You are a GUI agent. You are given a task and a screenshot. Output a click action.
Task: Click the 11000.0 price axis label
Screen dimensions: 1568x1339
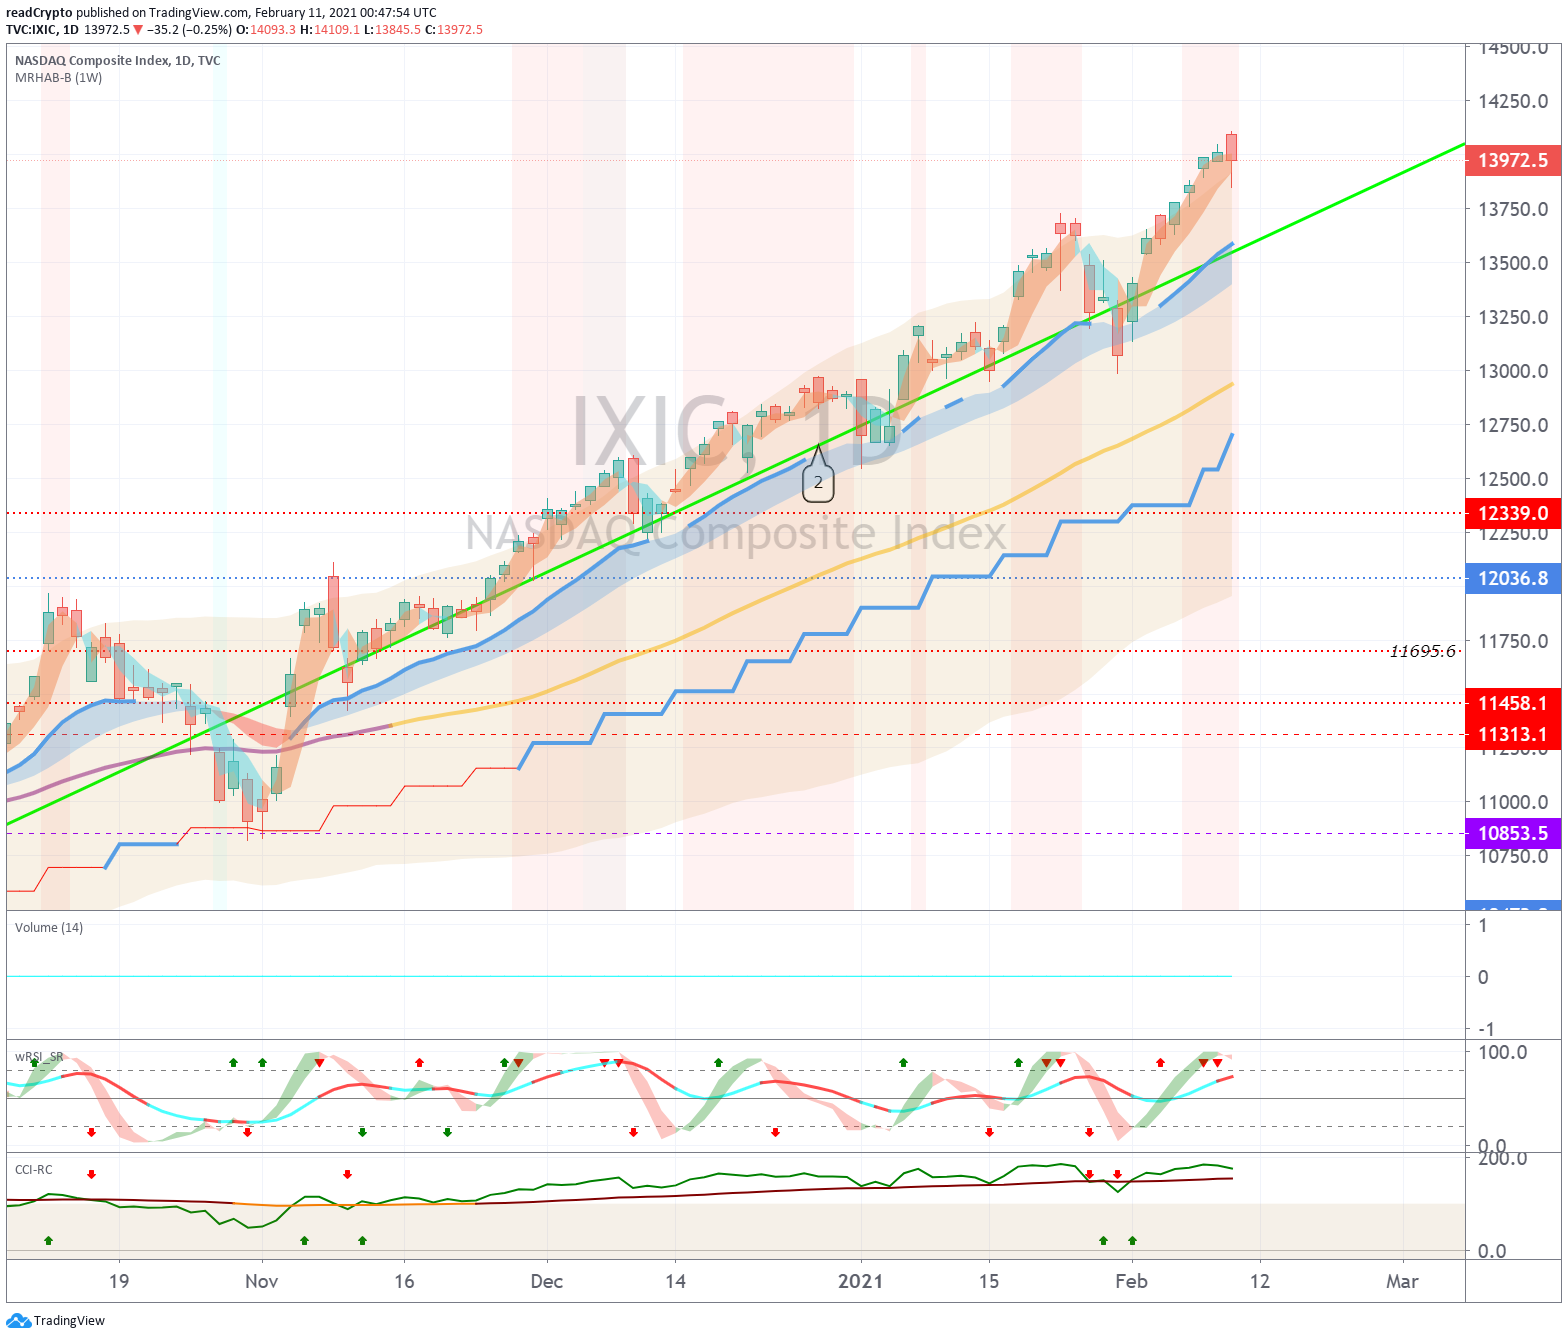pyautogui.click(x=1513, y=802)
